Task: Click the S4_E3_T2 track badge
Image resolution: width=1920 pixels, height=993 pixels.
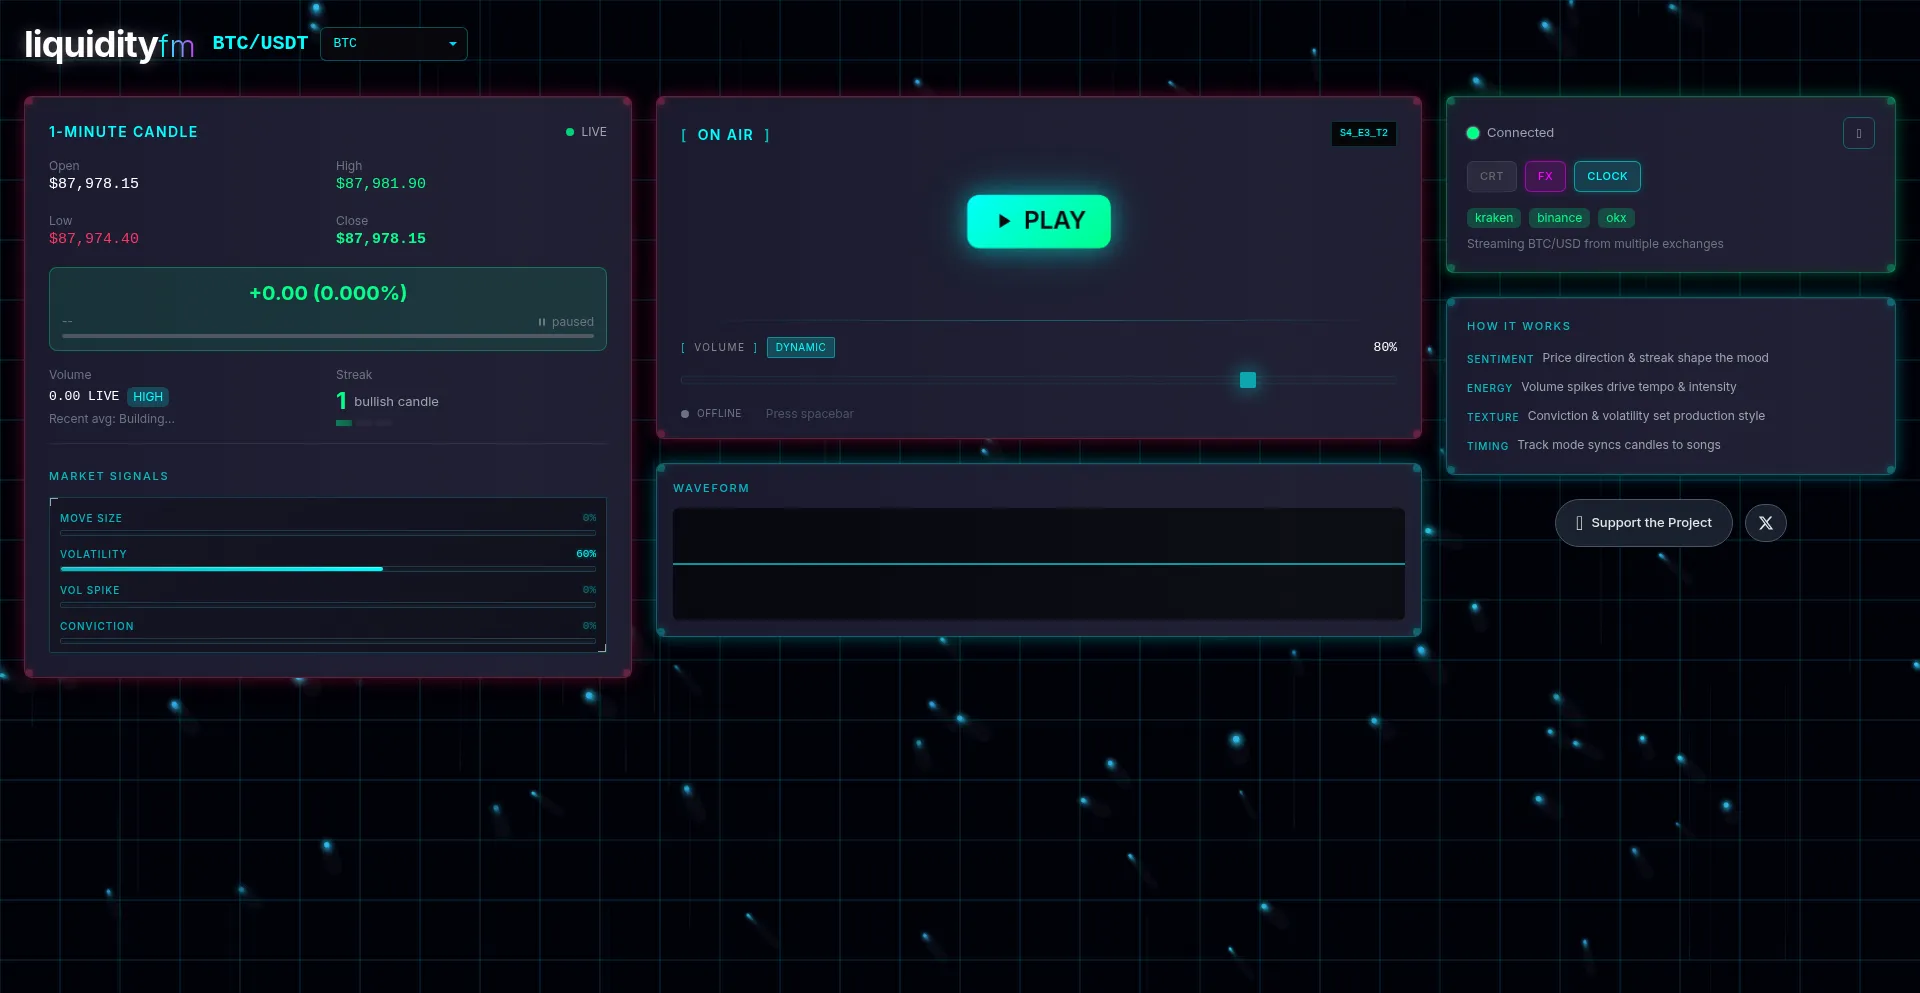Action: click(x=1363, y=133)
